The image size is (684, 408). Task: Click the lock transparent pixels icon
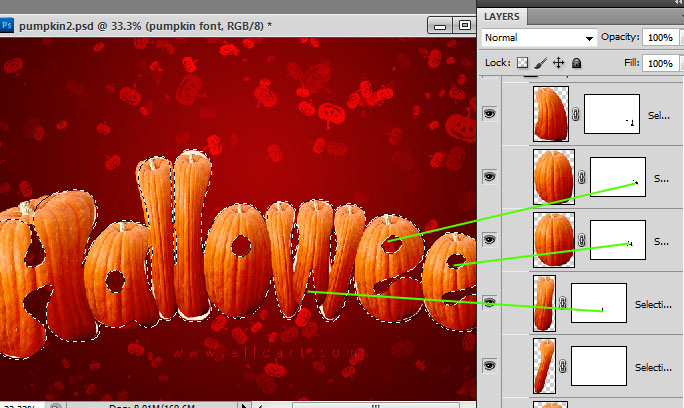[521, 63]
